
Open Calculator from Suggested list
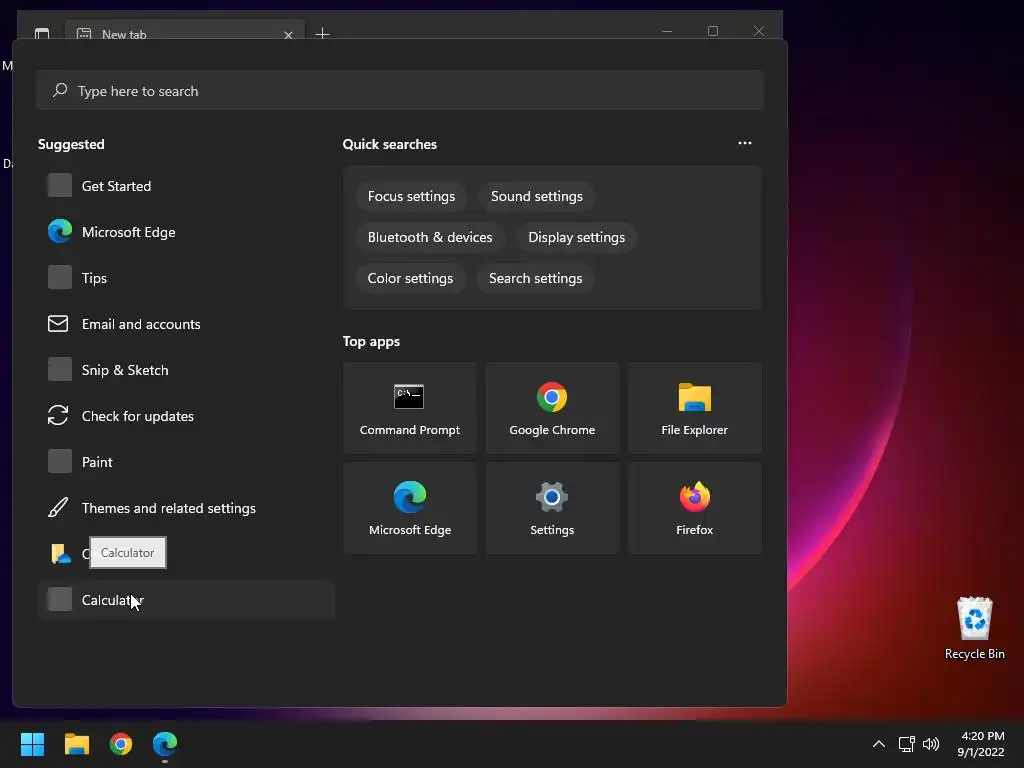click(x=186, y=600)
